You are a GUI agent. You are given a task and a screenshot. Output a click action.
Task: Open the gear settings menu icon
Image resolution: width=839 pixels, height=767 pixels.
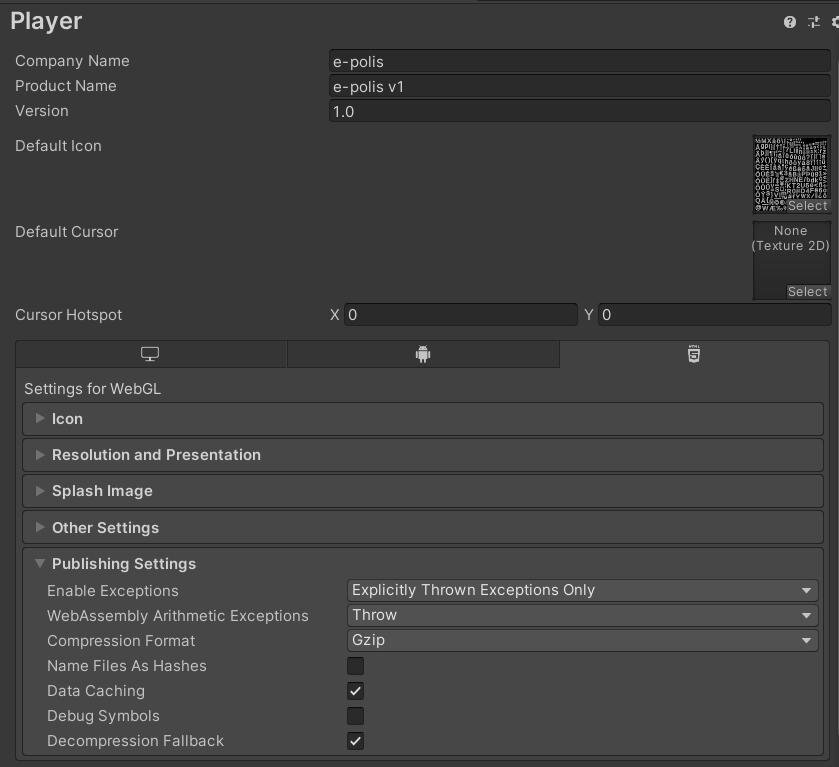point(835,22)
